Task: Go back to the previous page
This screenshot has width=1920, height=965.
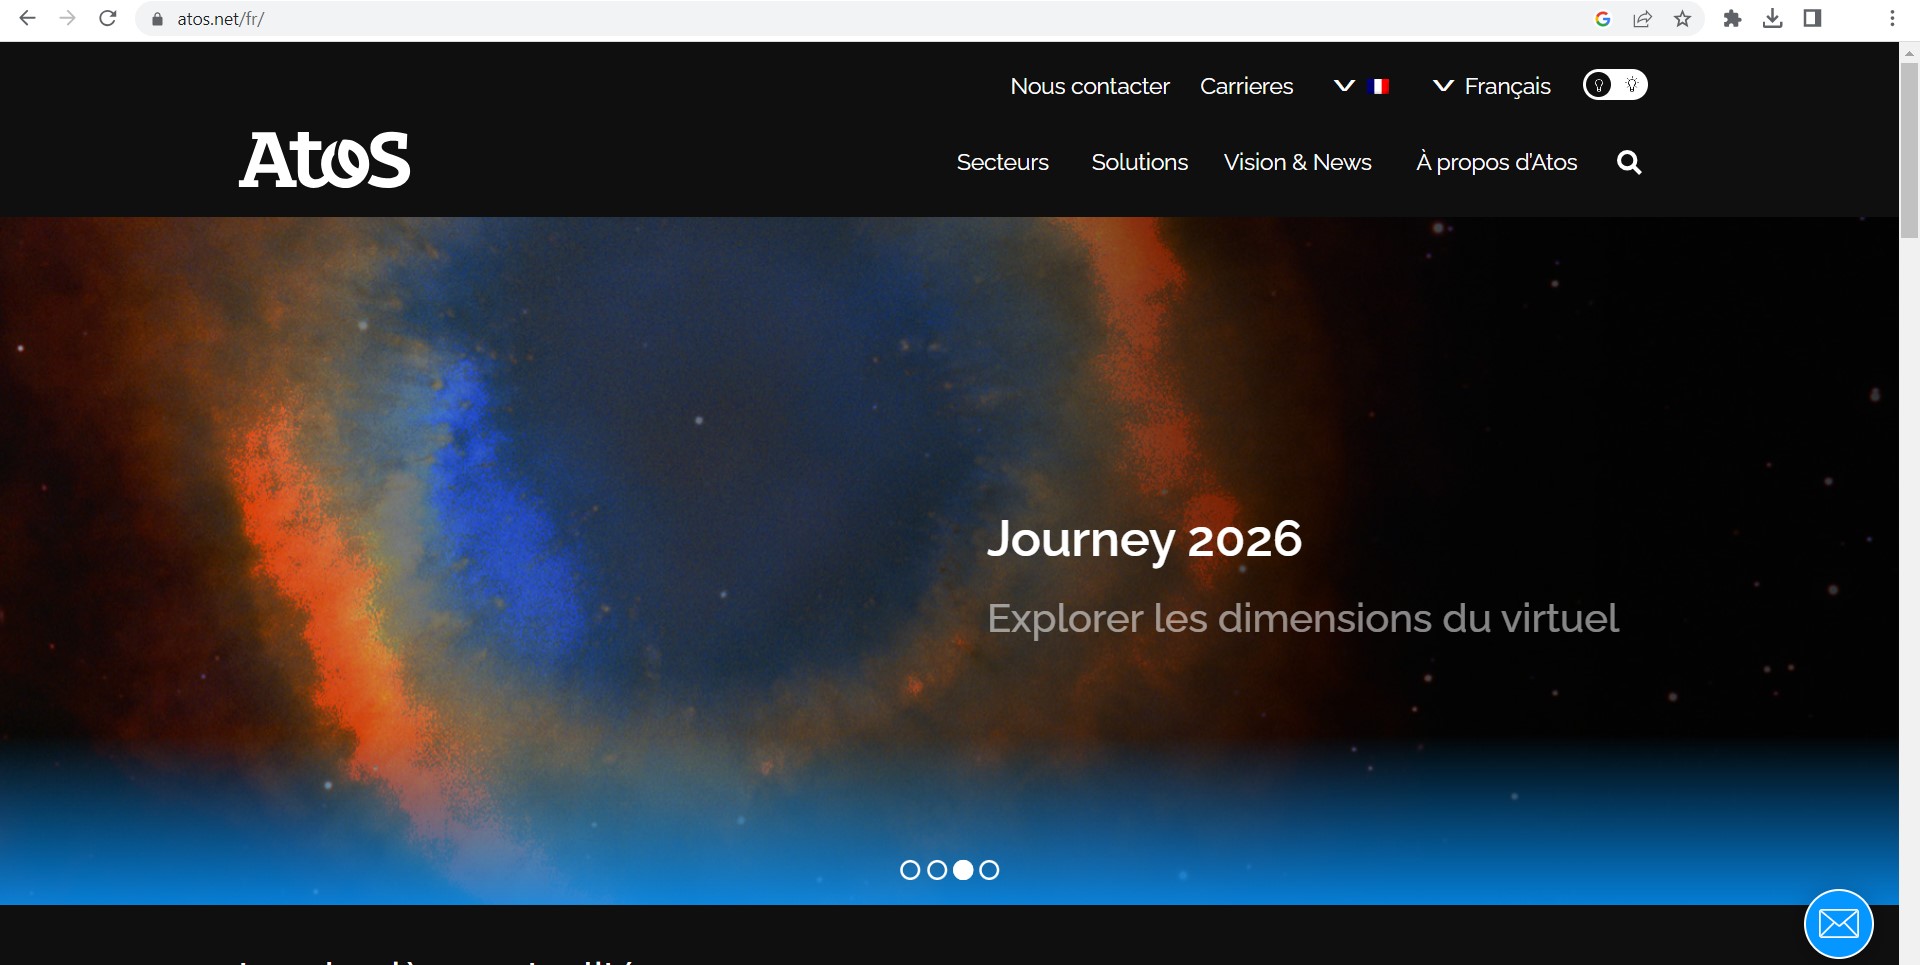Action: tap(28, 19)
